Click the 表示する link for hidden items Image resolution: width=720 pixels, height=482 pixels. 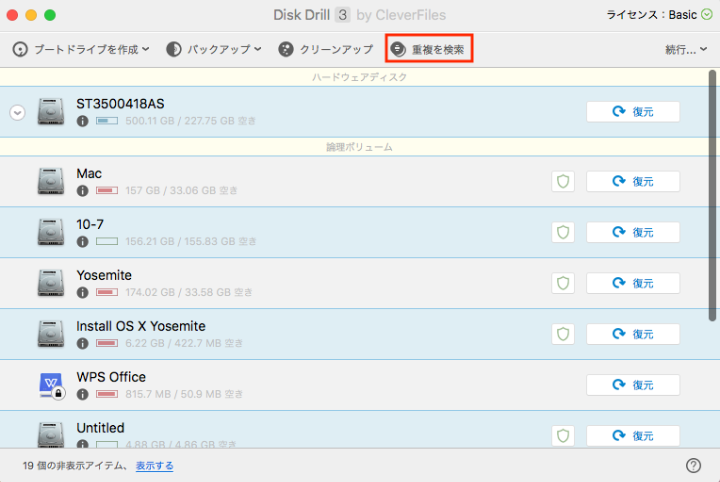click(155, 465)
